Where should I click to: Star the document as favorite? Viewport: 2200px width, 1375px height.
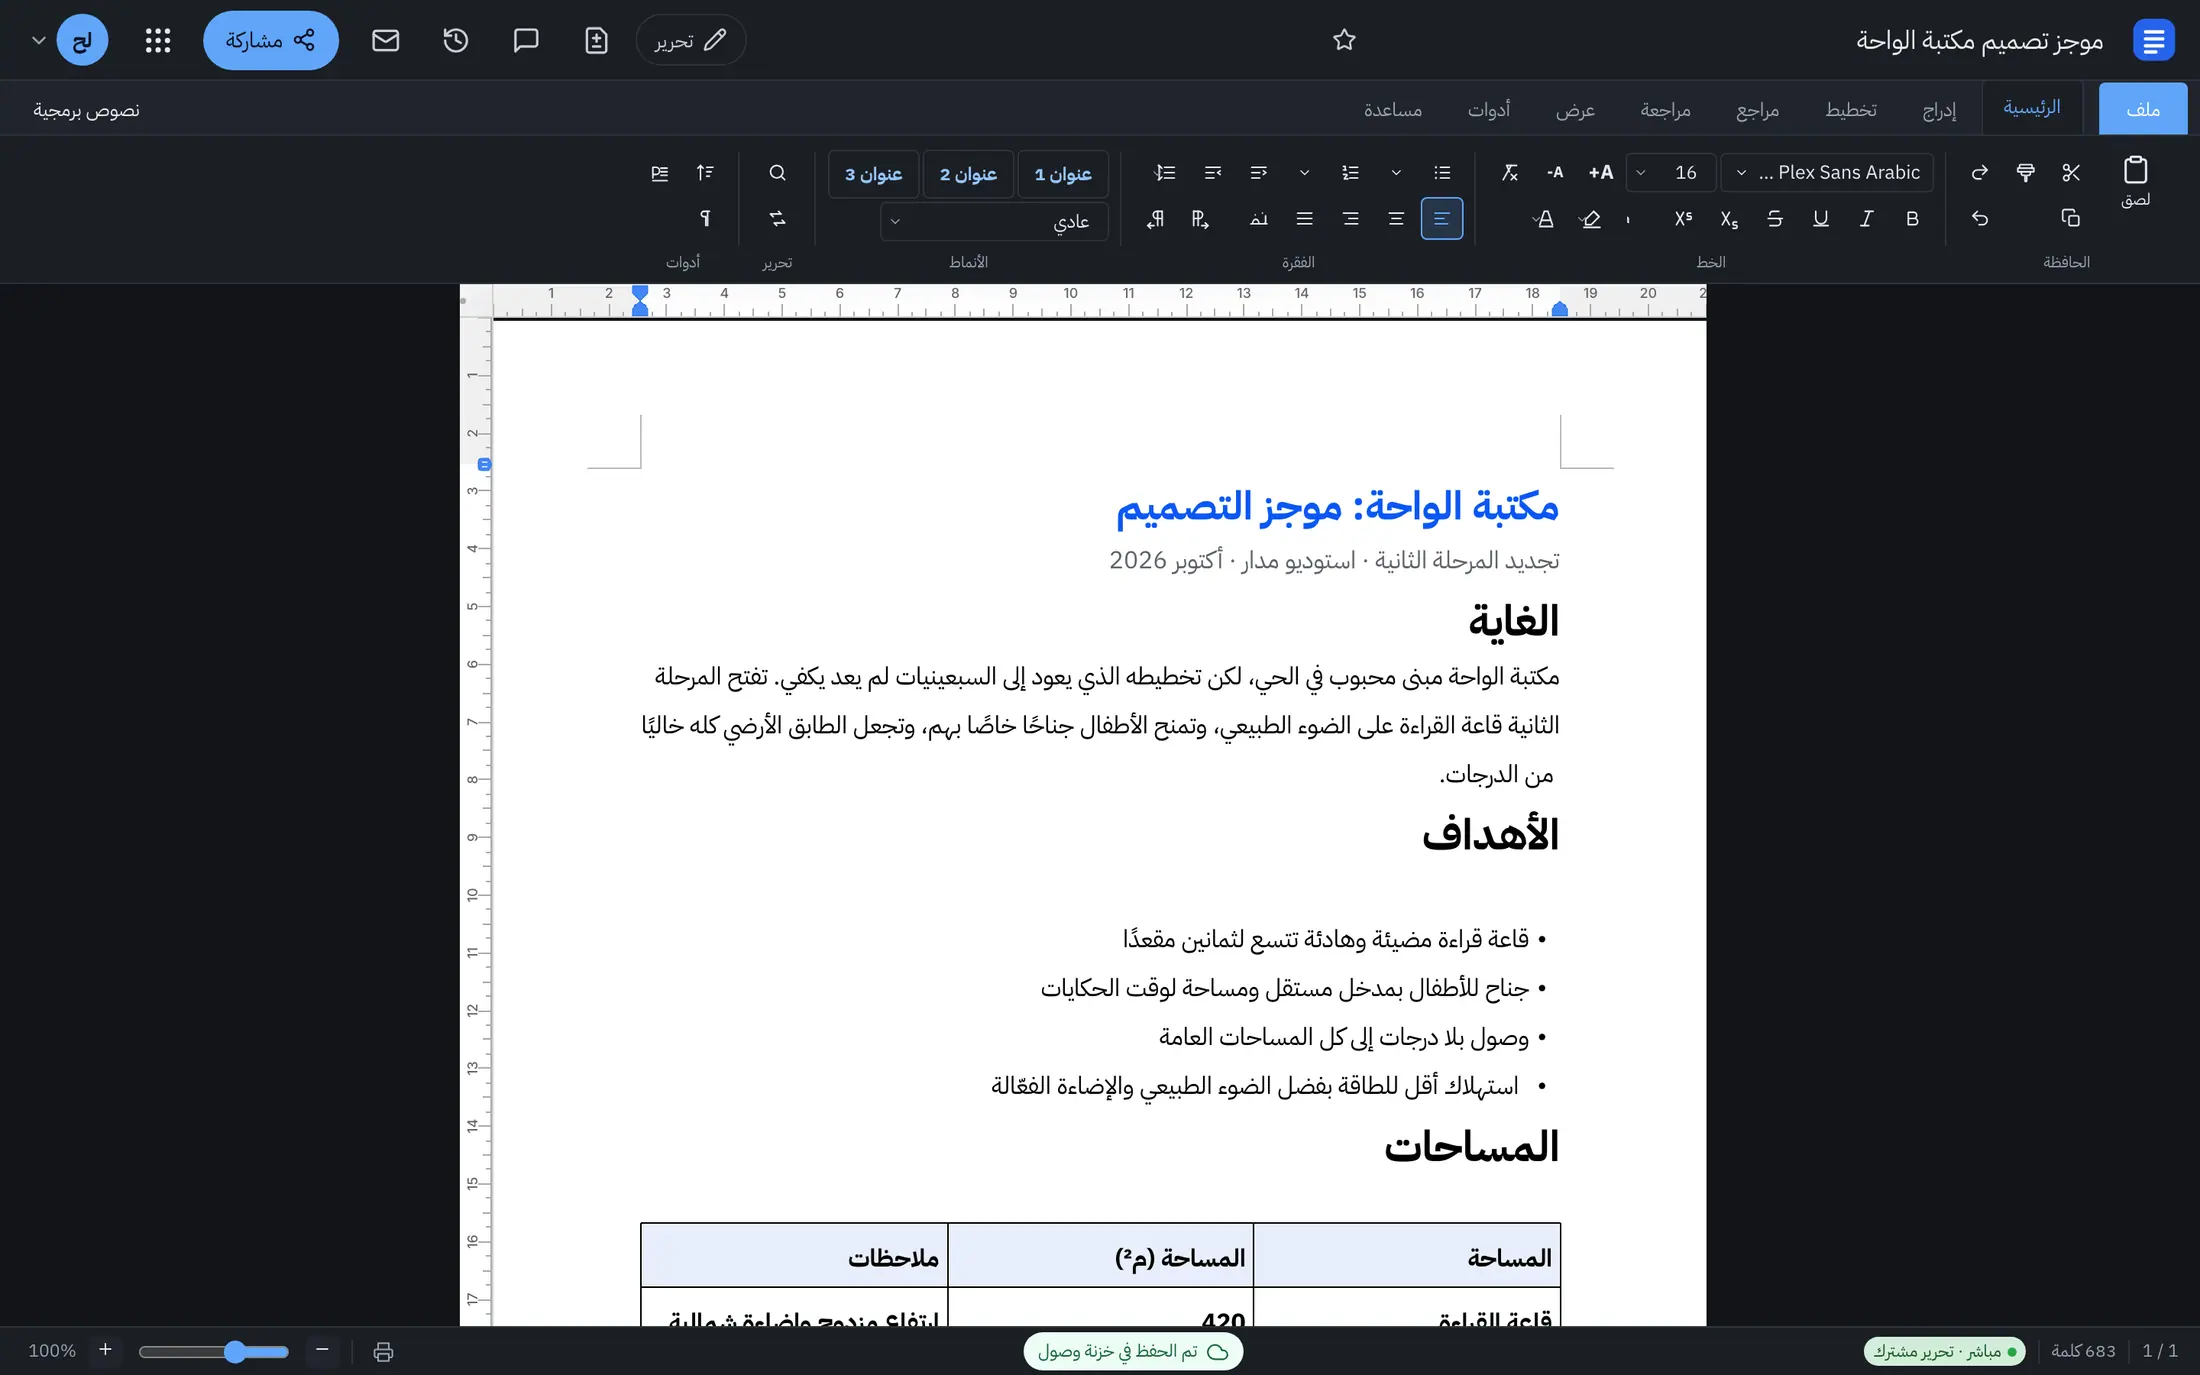(1344, 40)
